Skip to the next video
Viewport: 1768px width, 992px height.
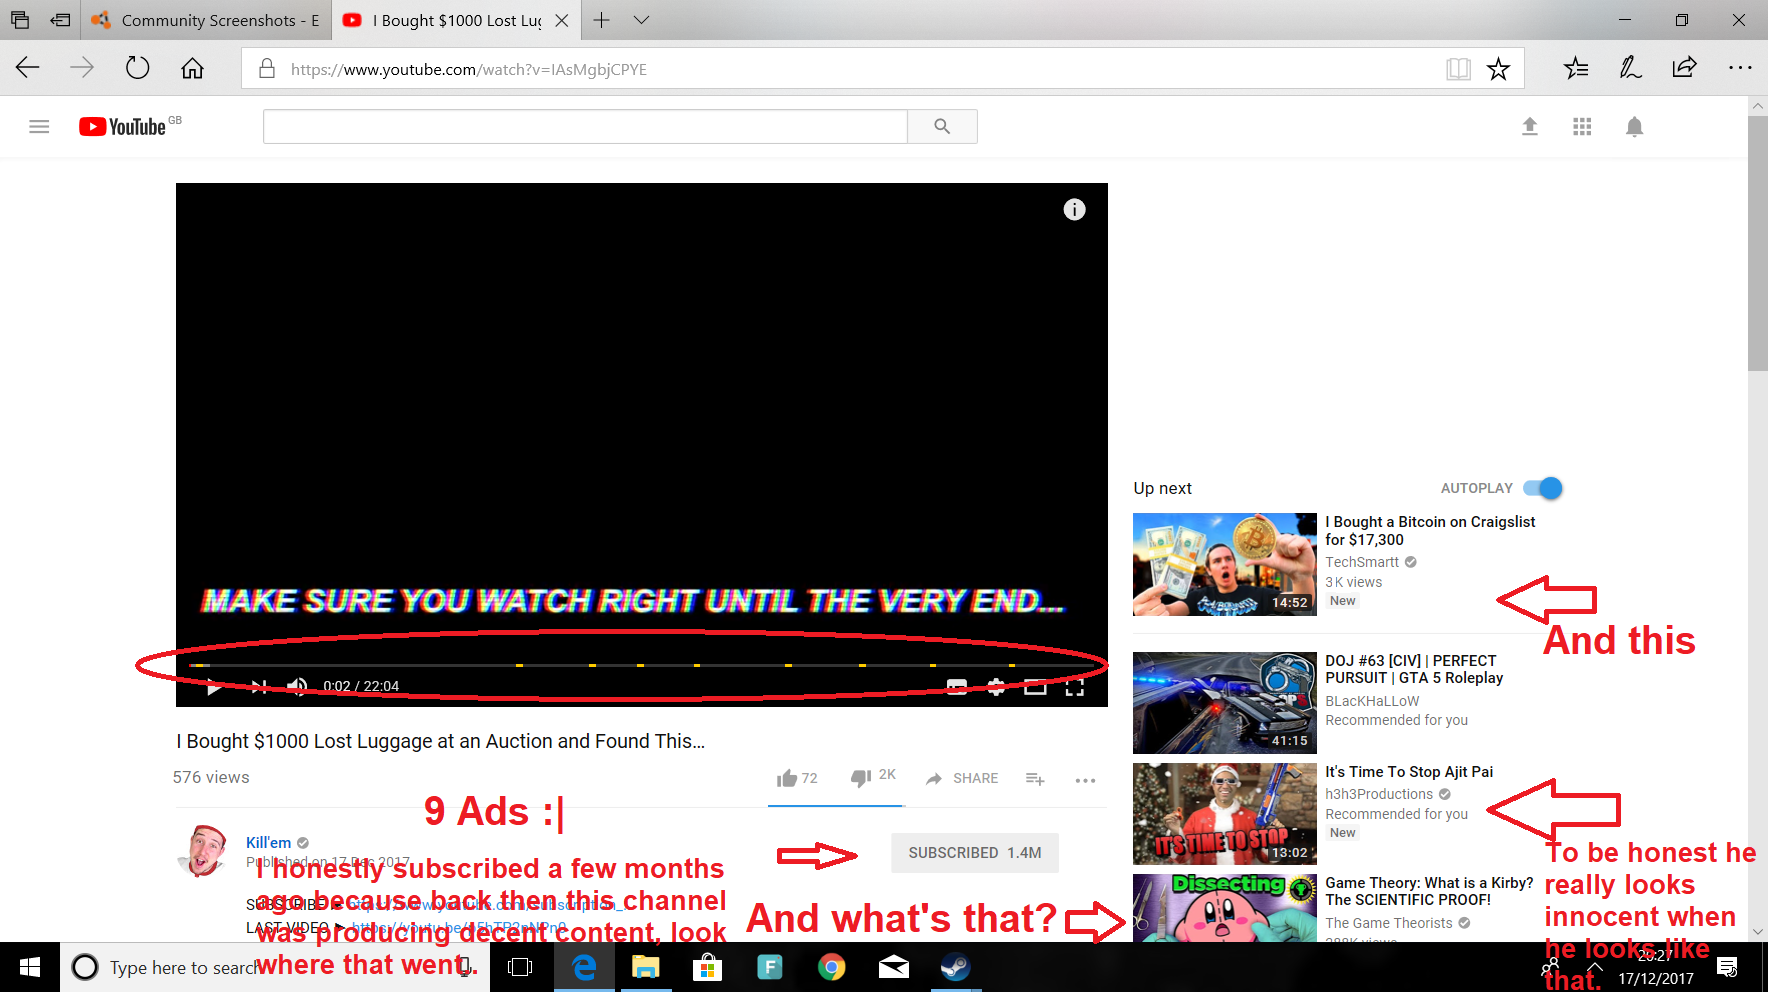tap(259, 686)
